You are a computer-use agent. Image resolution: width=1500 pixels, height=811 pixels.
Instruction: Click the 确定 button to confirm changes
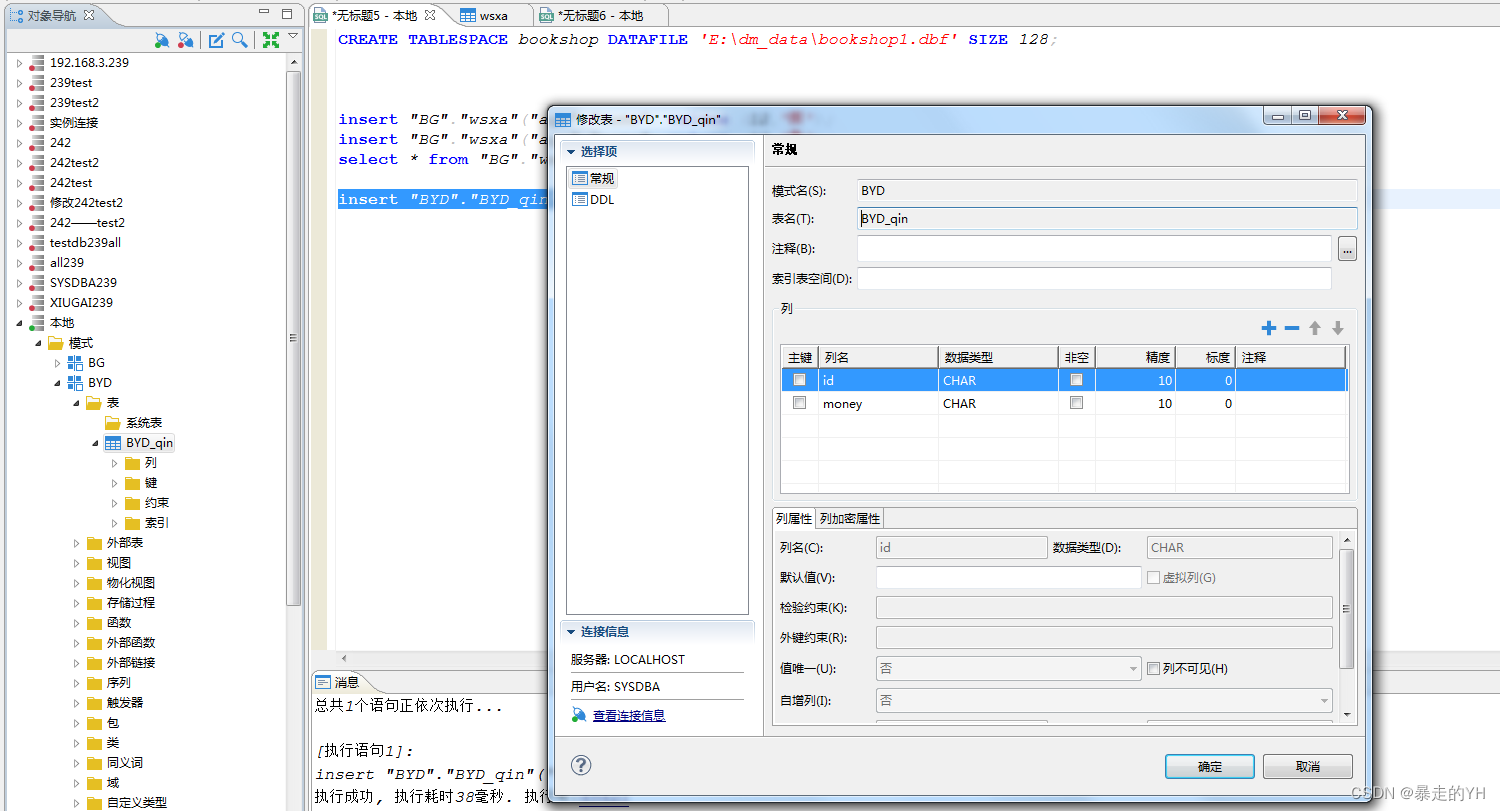tap(1209, 765)
